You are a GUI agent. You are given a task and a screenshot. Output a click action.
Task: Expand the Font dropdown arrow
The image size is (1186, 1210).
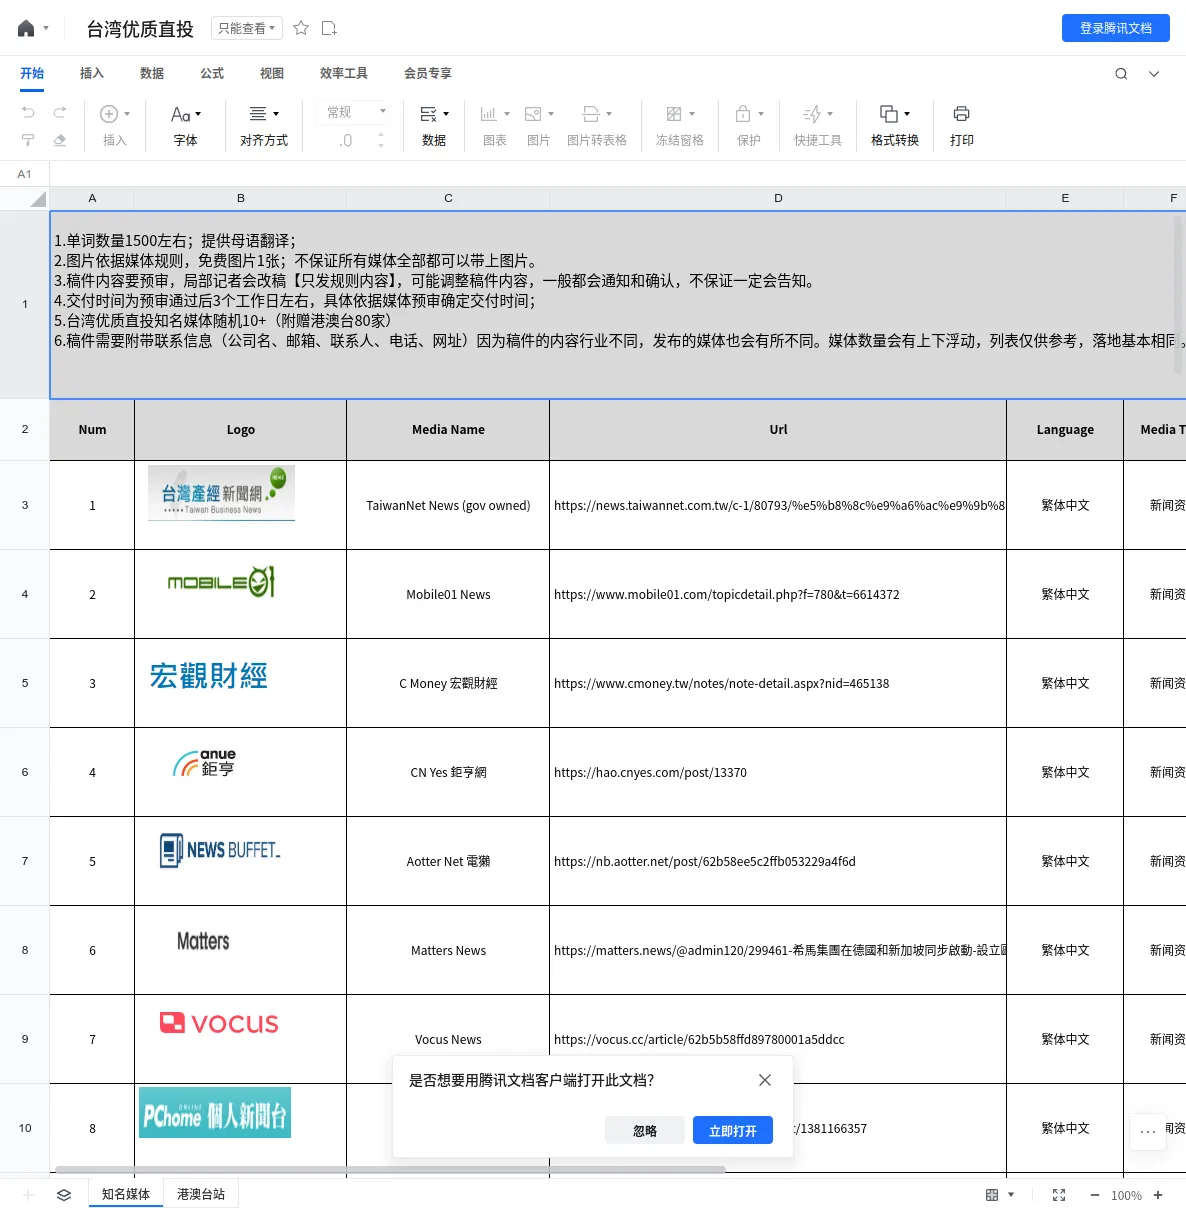pyautogui.click(x=198, y=114)
